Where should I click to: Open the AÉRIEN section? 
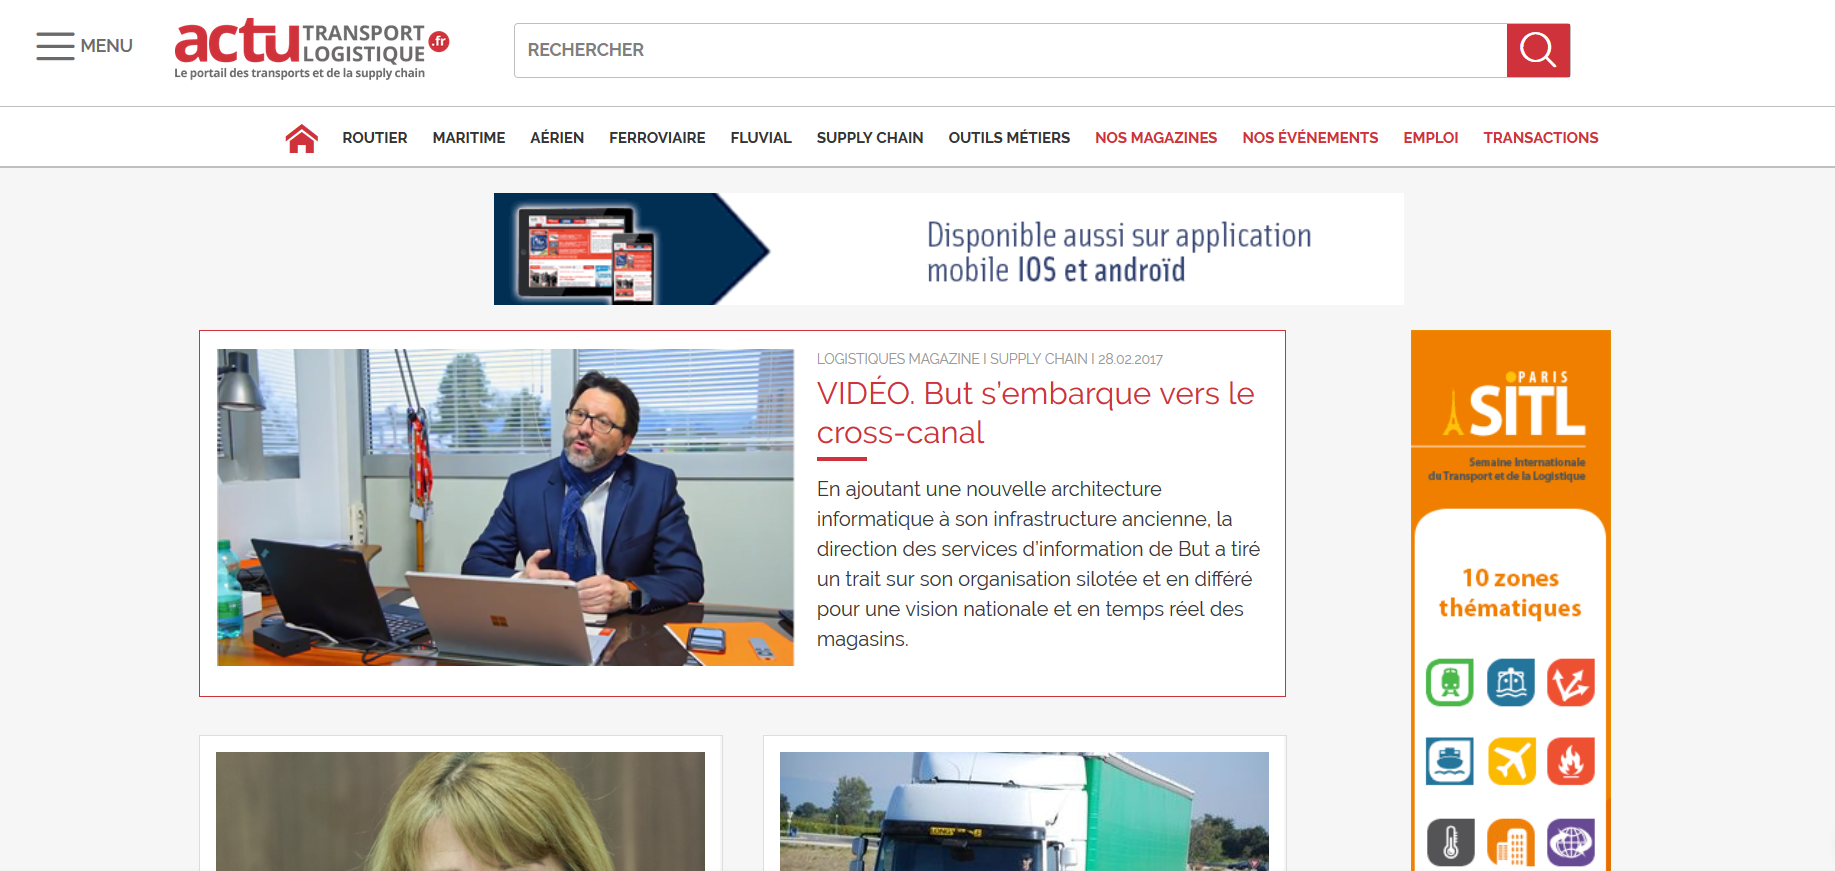point(557,138)
